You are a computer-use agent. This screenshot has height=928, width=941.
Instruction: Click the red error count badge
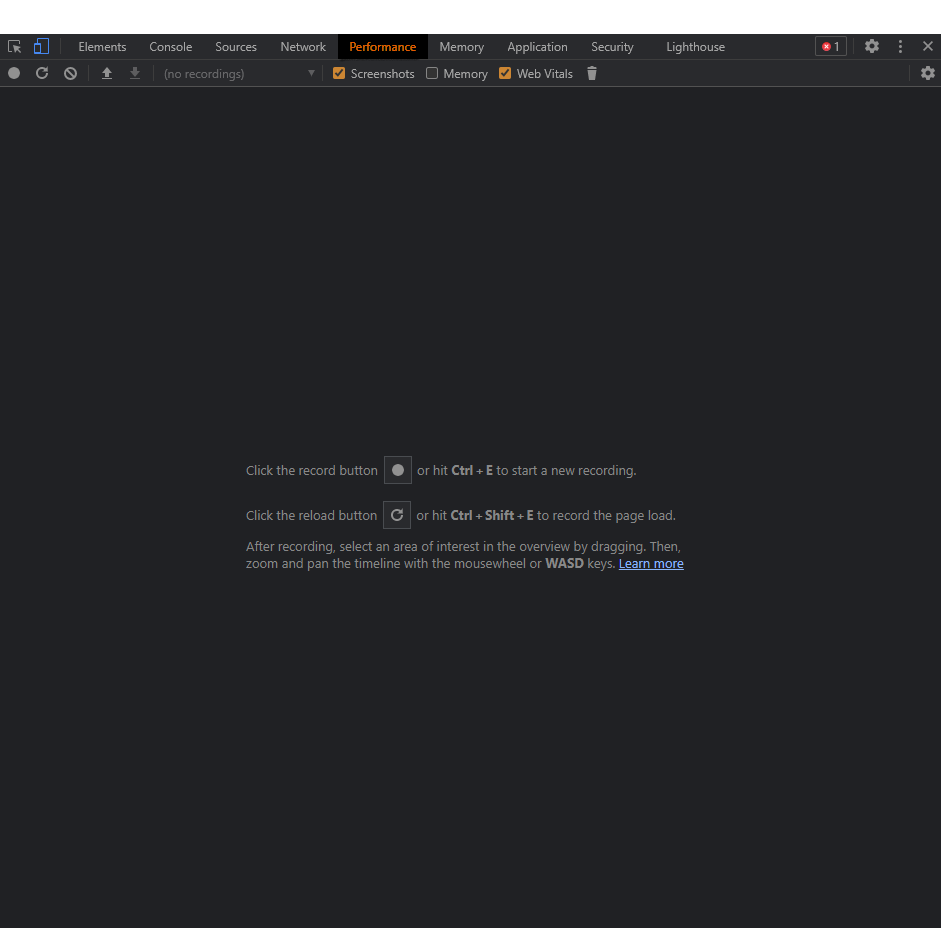point(830,47)
